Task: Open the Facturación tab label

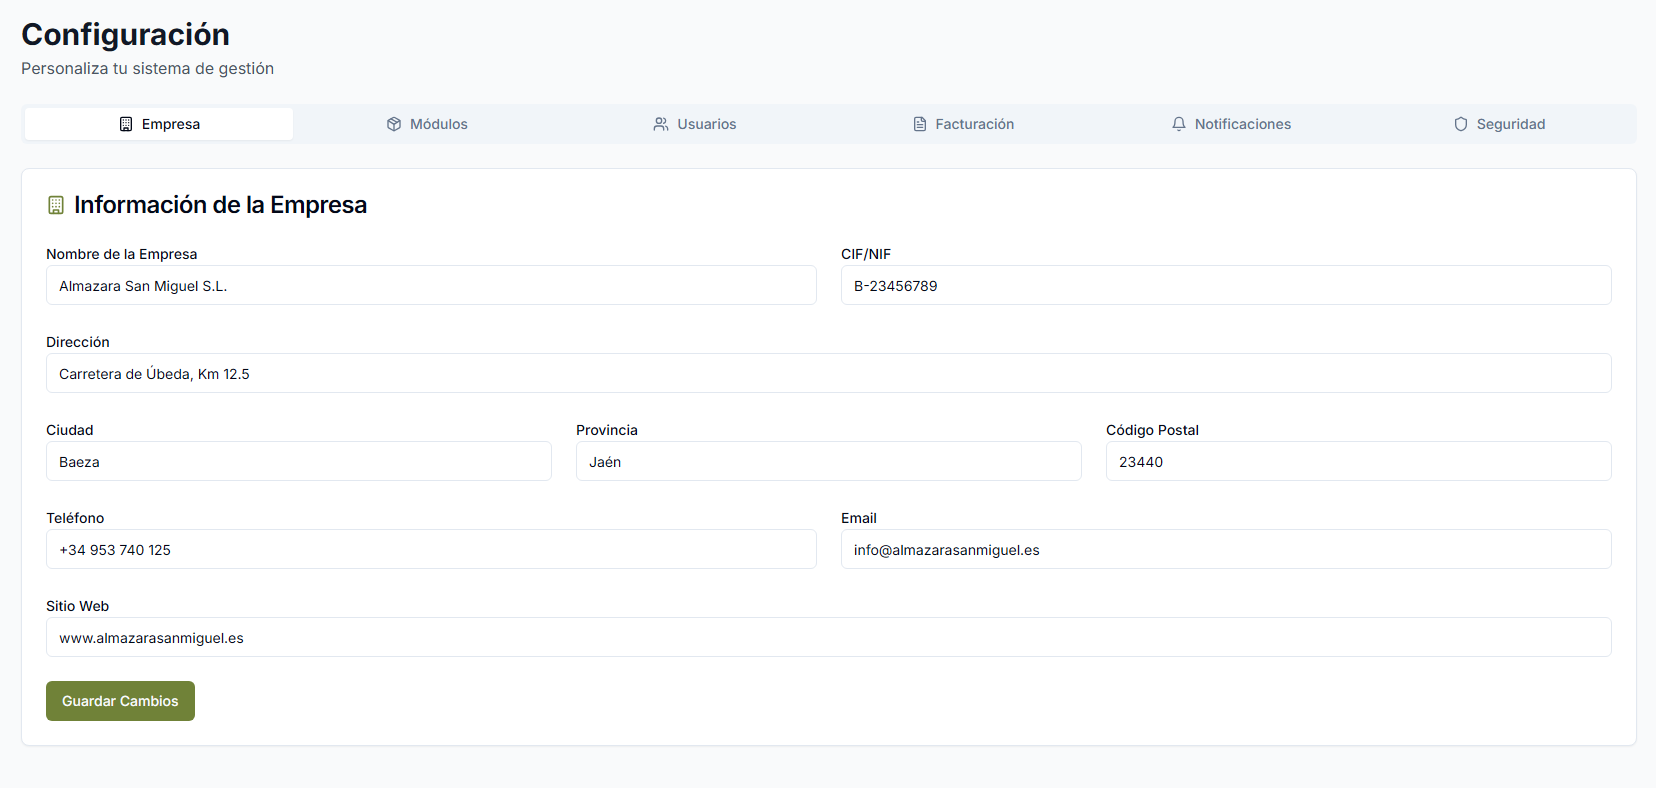Action: 974,124
